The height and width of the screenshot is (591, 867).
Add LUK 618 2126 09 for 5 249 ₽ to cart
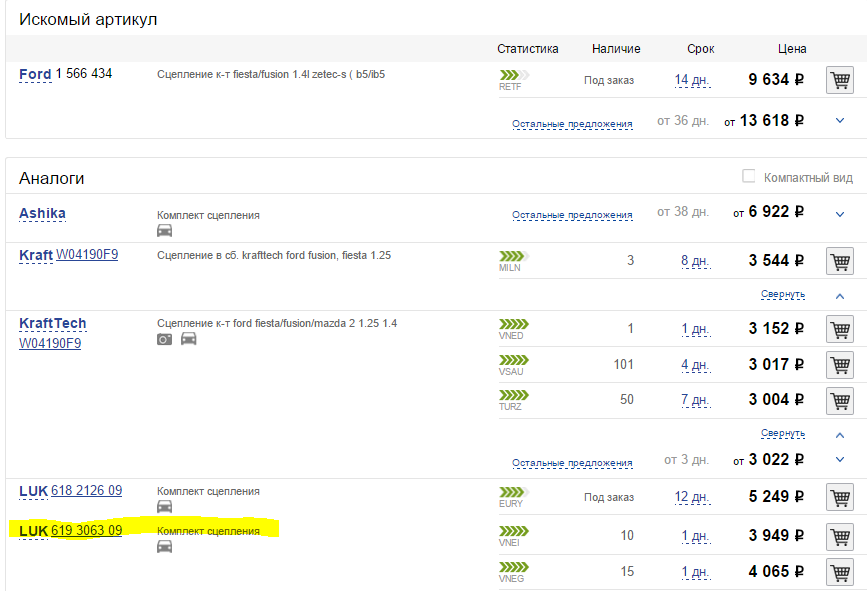coord(840,497)
